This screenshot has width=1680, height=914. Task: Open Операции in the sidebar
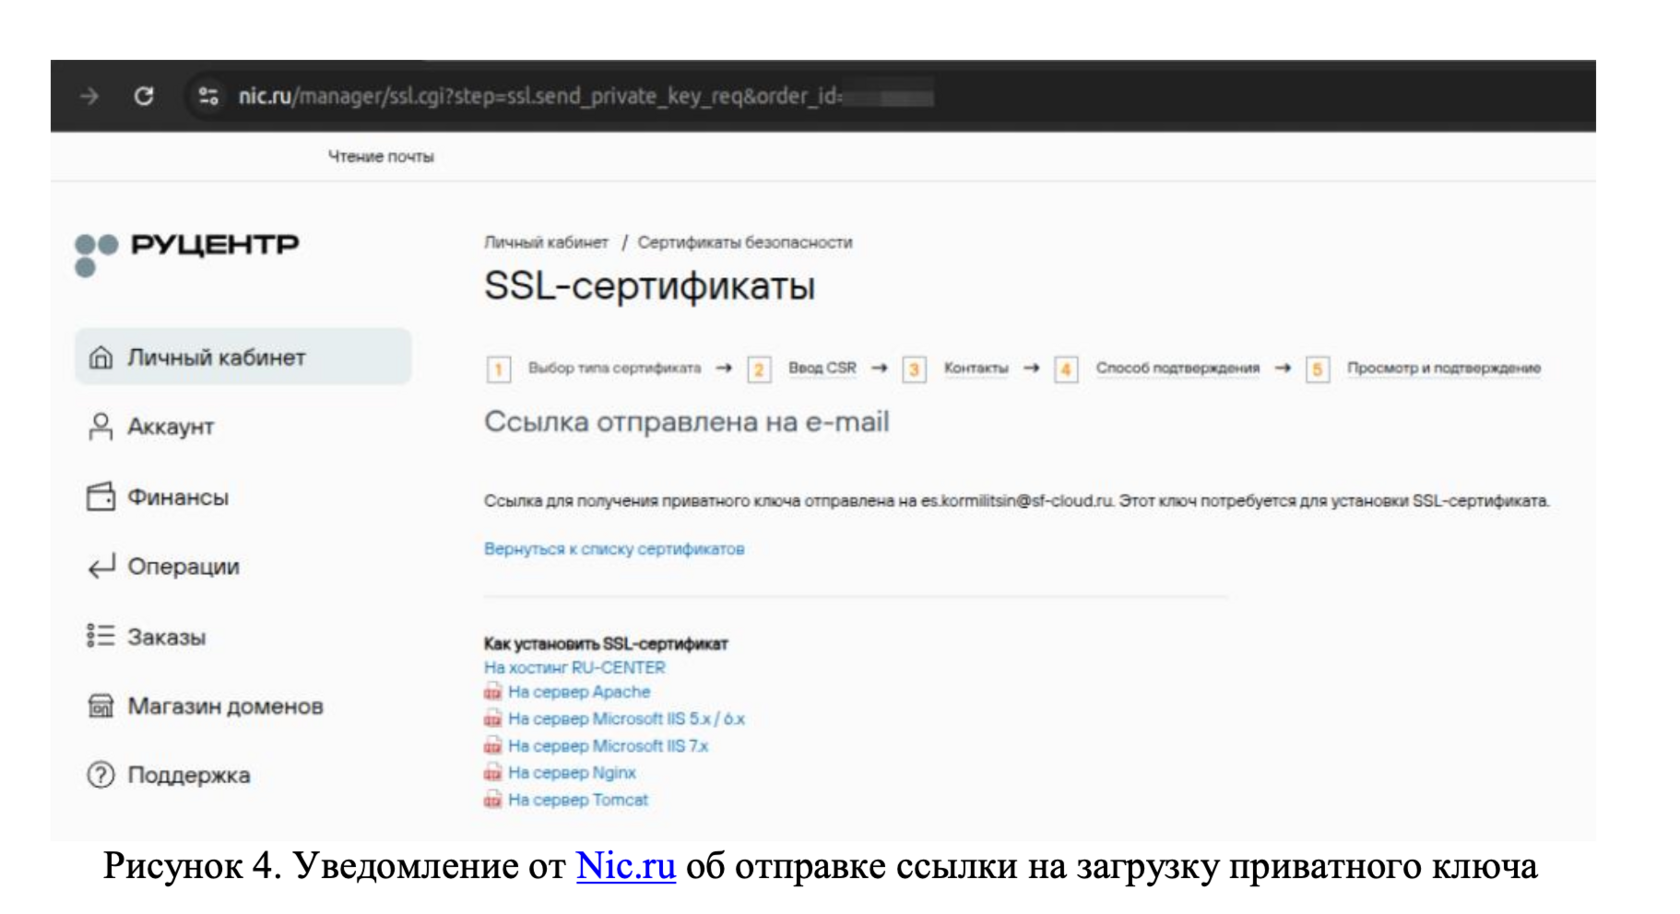point(183,567)
